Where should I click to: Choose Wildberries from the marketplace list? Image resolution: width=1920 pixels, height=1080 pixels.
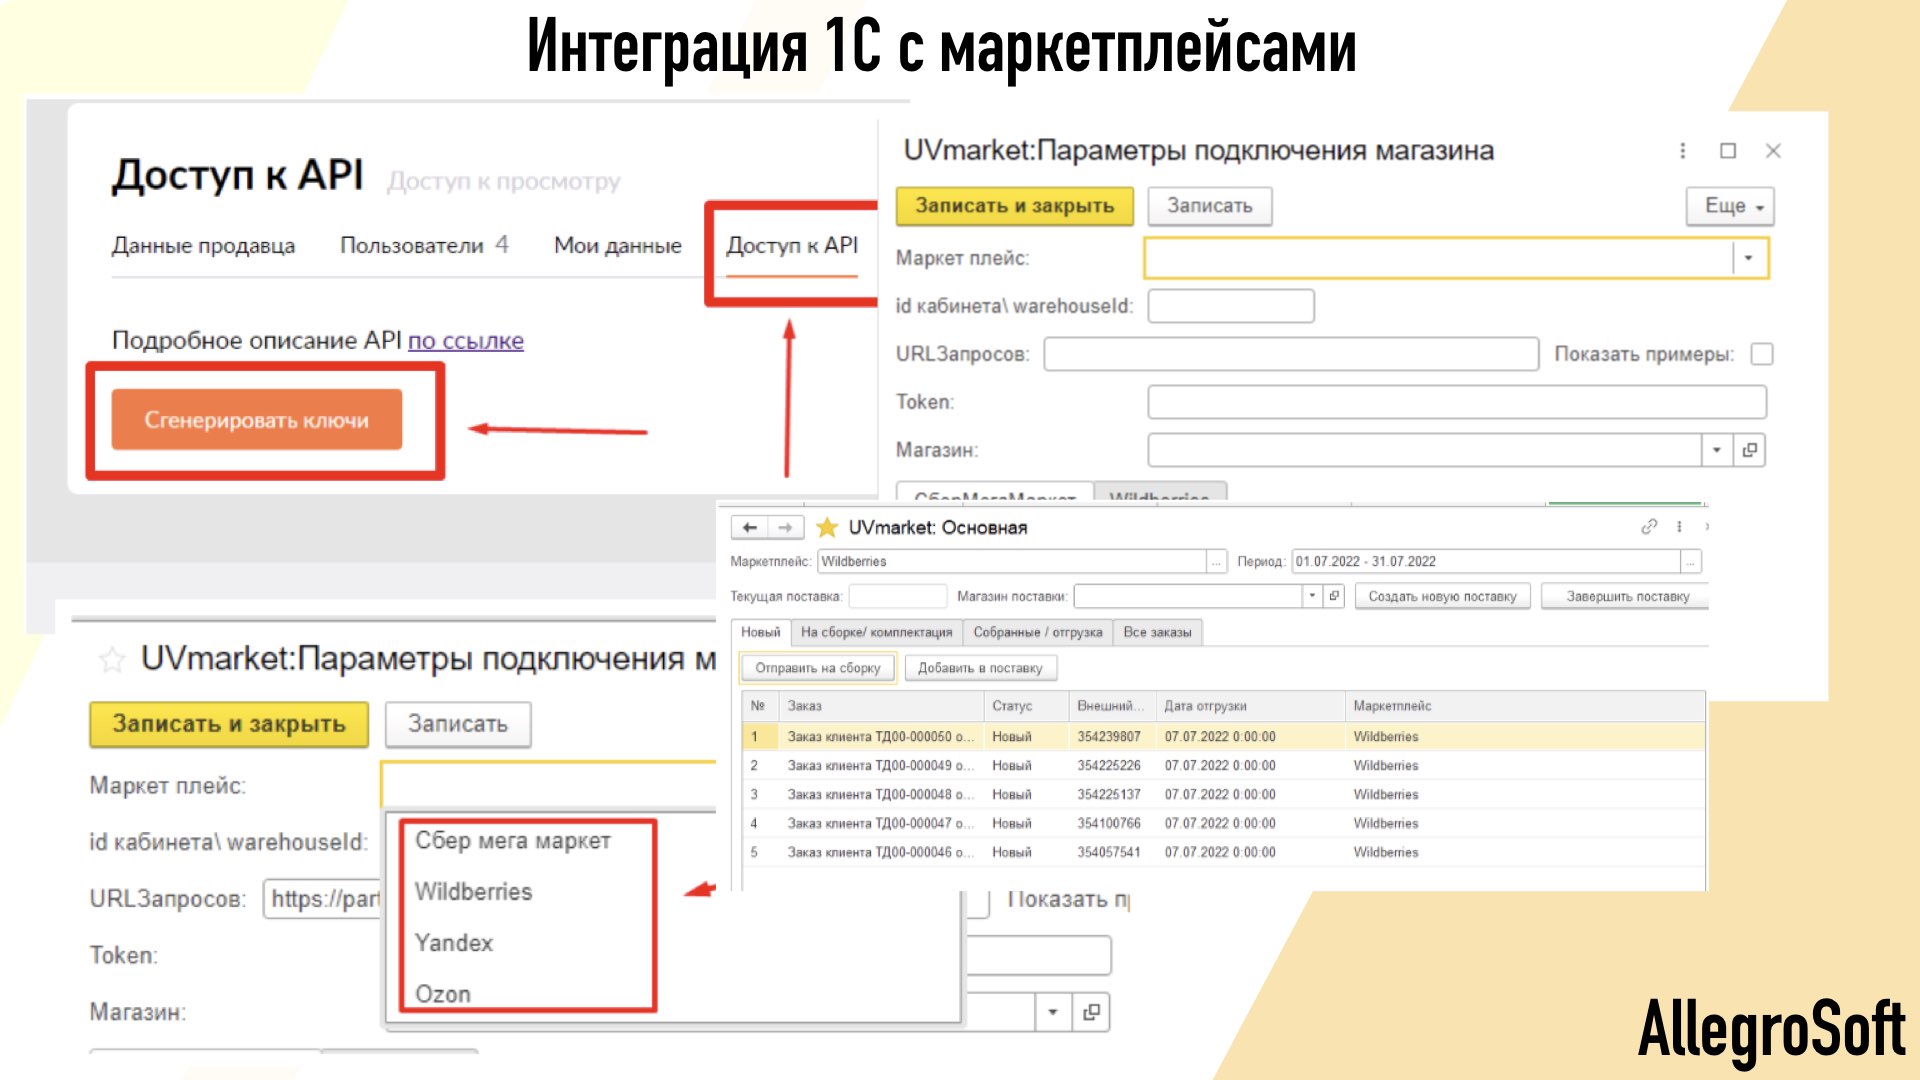tap(473, 892)
